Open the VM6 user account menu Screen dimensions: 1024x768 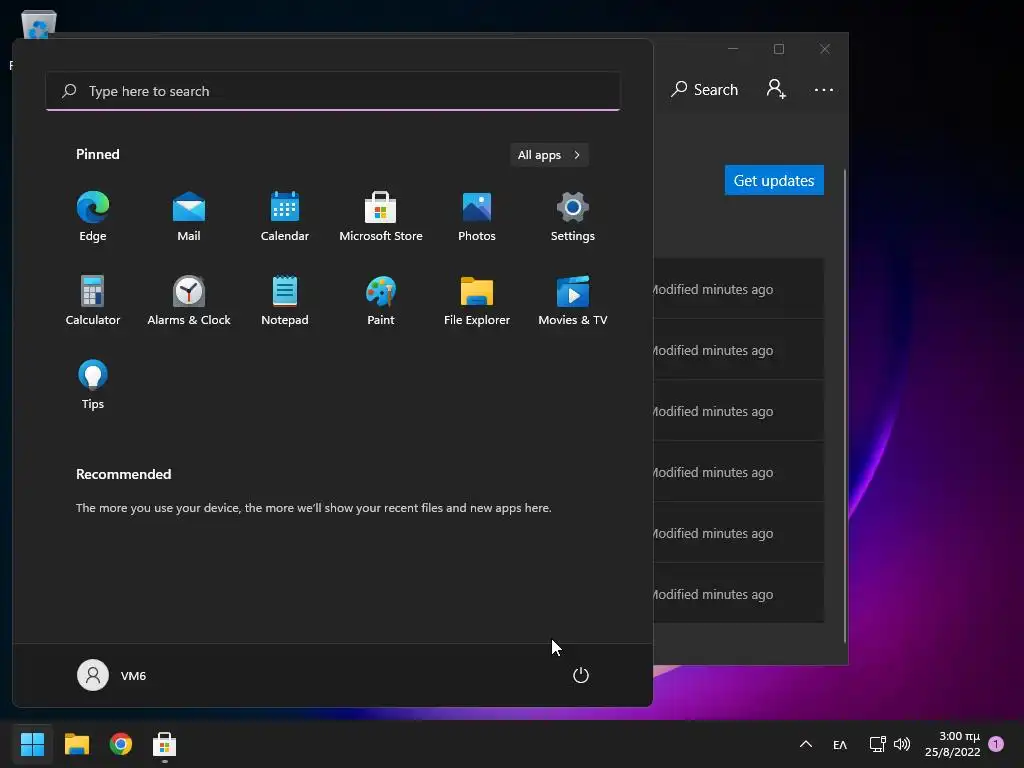[x=112, y=675]
